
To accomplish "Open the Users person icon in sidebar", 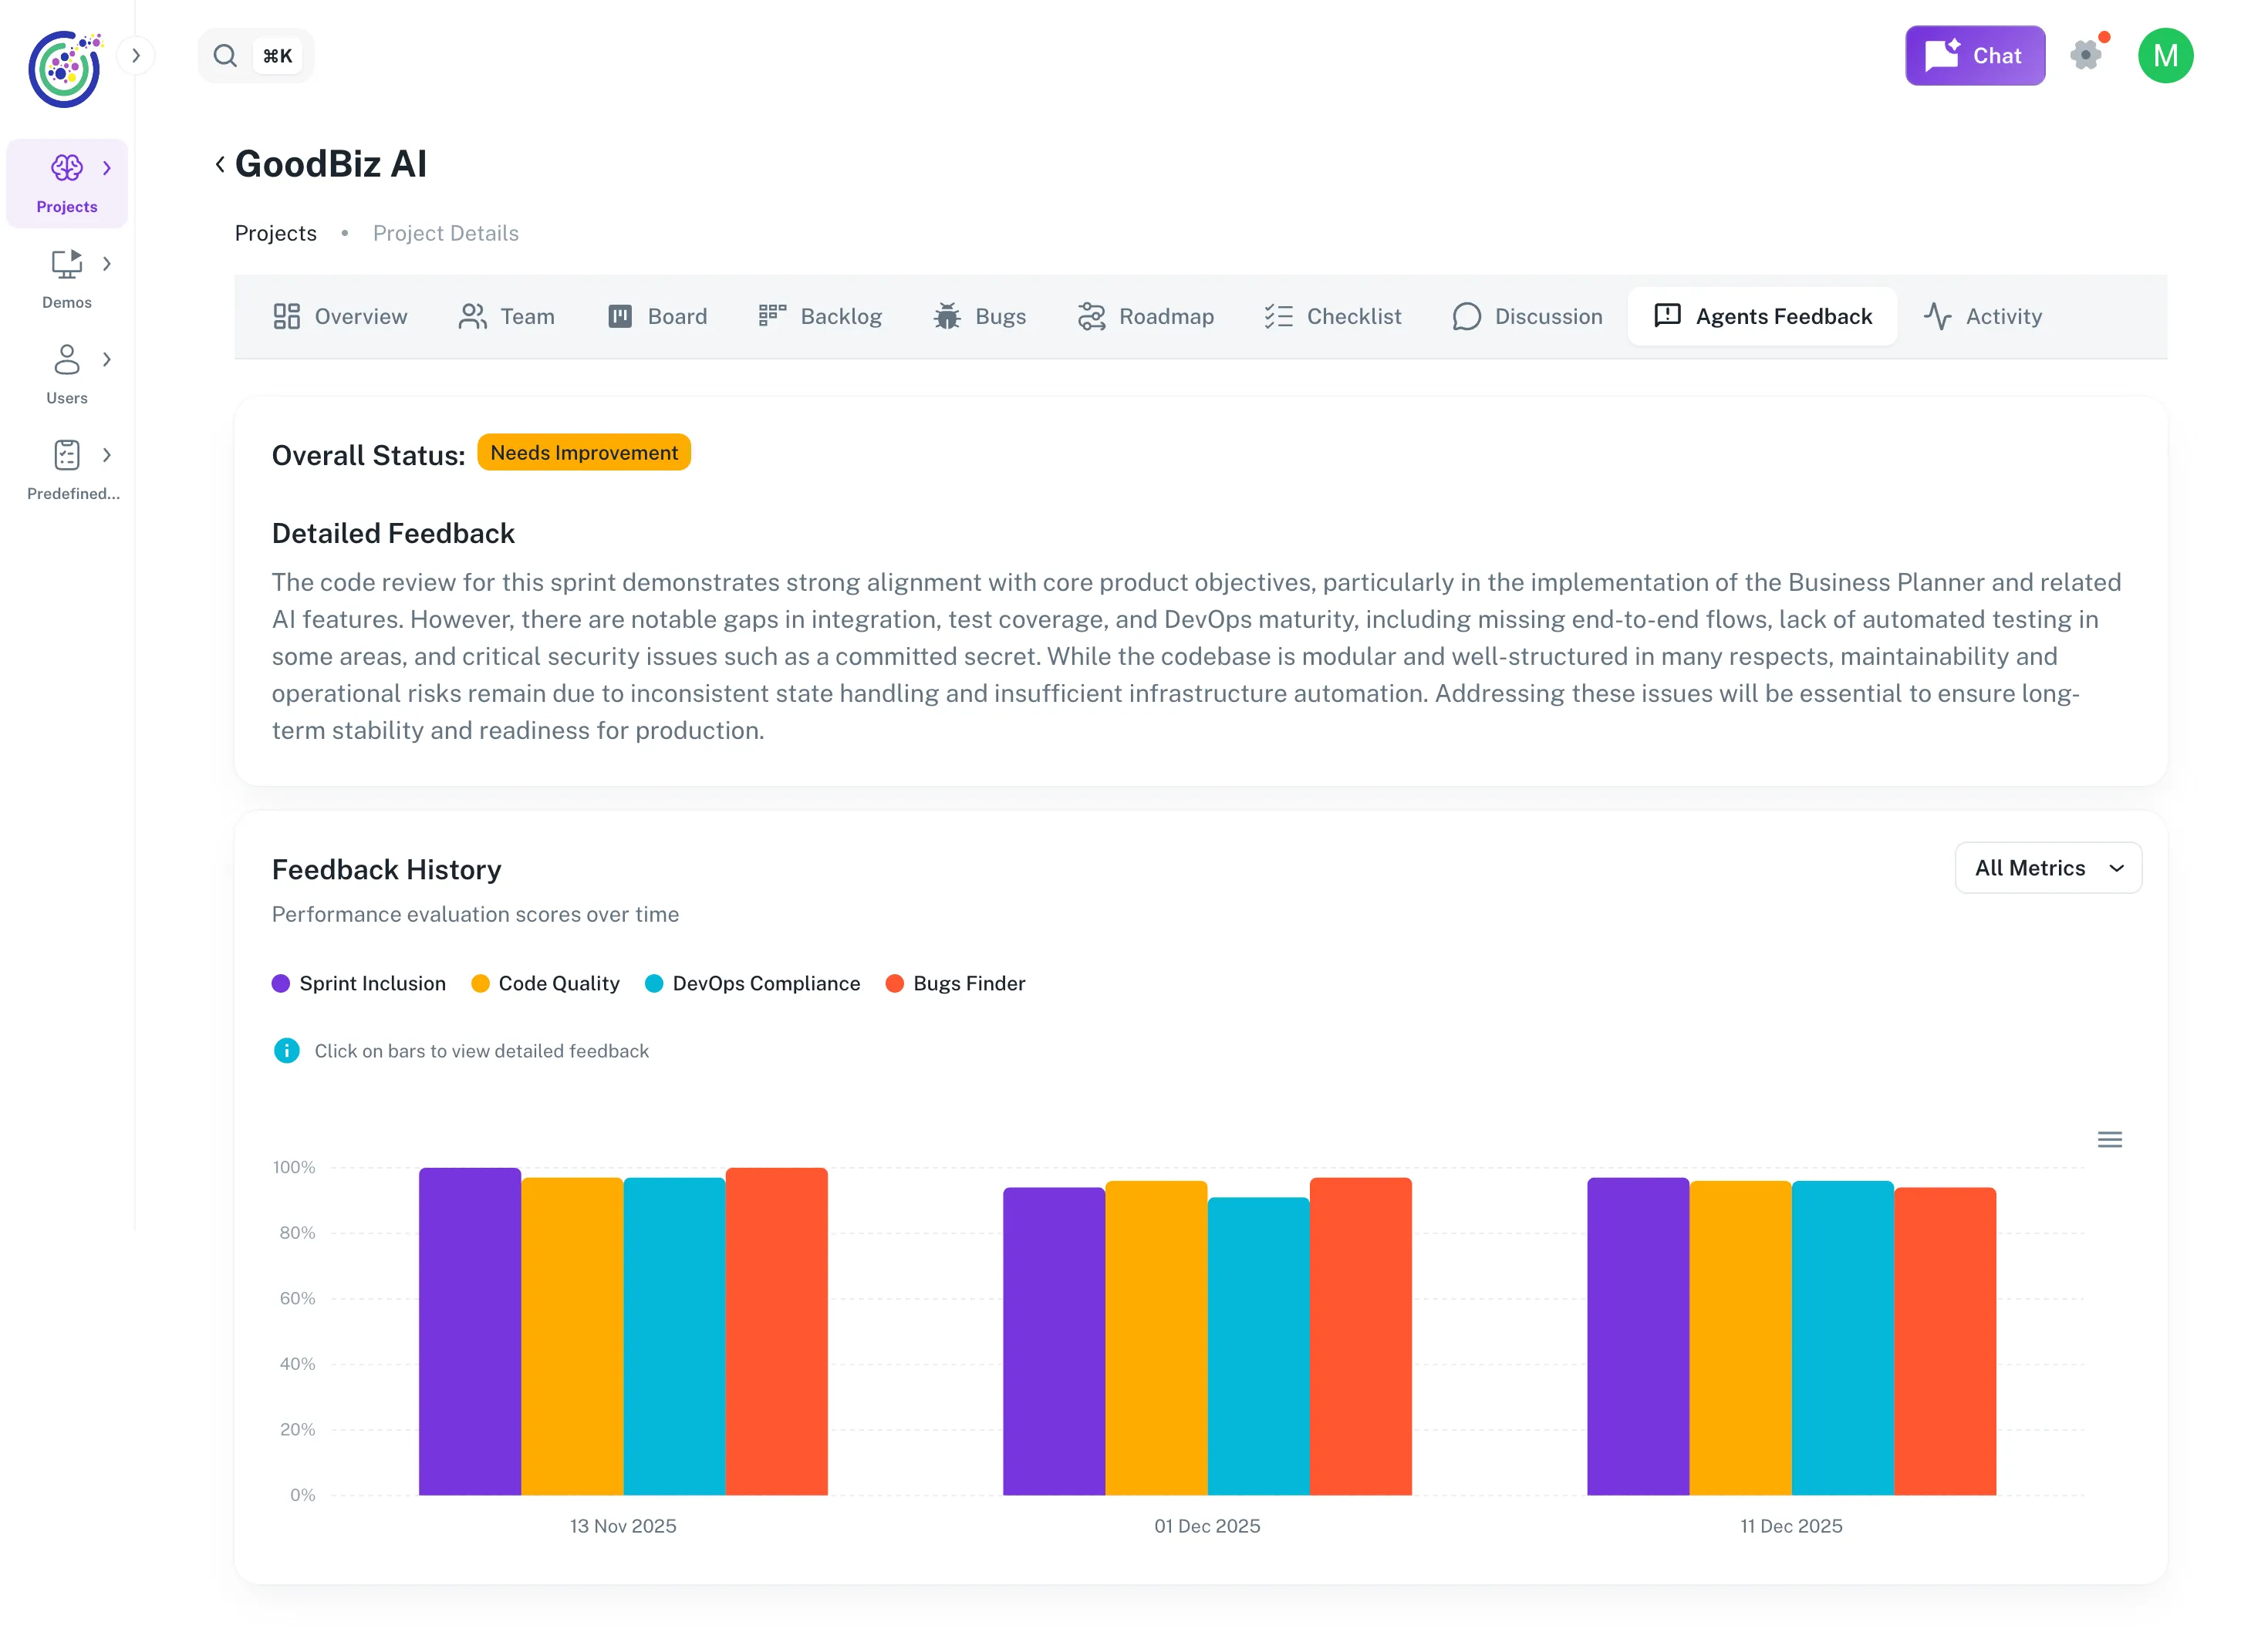I will pyautogui.click(x=66, y=360).
